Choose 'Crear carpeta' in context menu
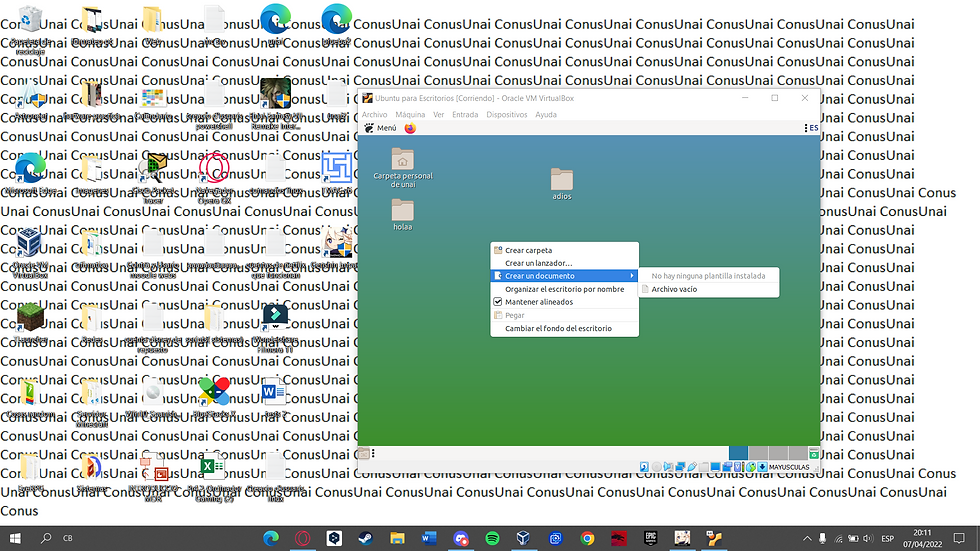This screenshot has width=980, height=551. click(564, 250)
